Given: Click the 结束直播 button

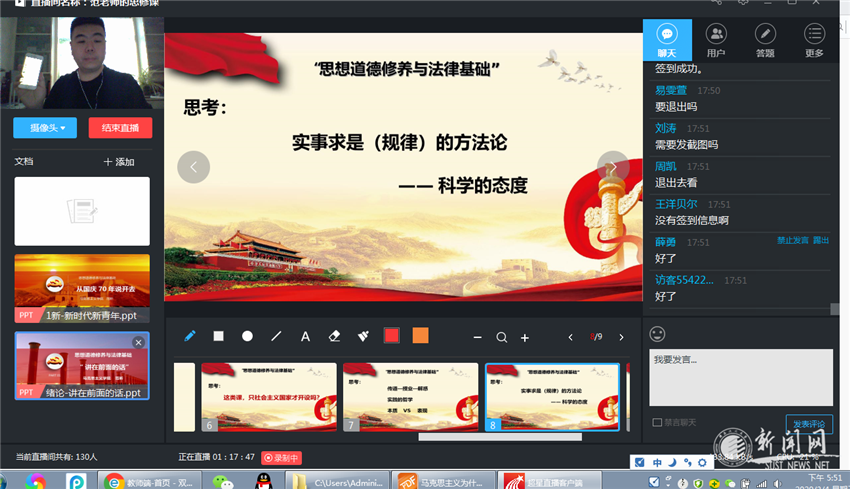Looking at the screenshot, I should pyautogui.click(x=120, y=127).
